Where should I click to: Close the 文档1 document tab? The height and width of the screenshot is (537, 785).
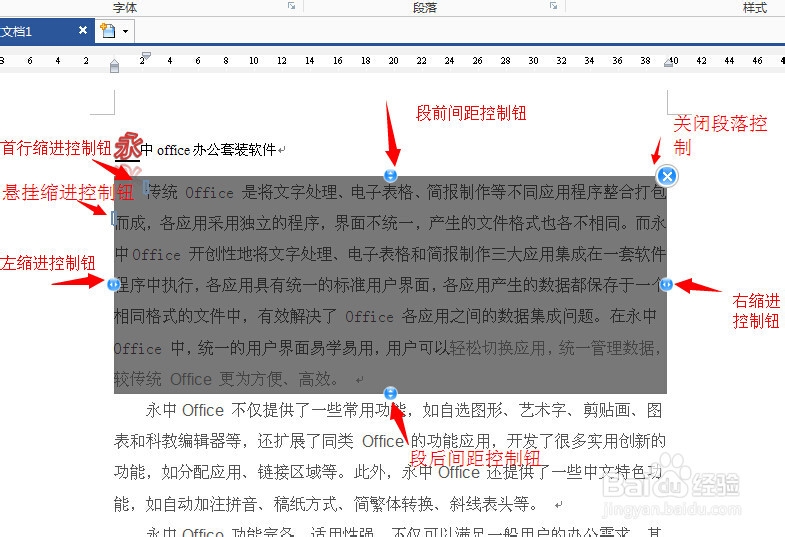[x=83, y=30]
